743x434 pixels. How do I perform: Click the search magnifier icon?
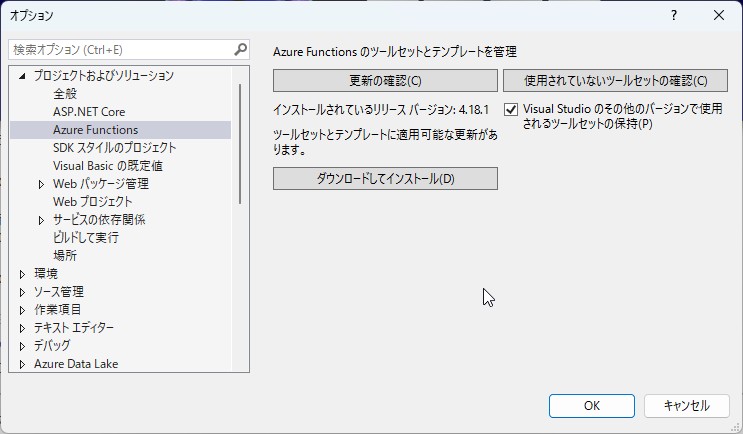click(x=241, y=49)
